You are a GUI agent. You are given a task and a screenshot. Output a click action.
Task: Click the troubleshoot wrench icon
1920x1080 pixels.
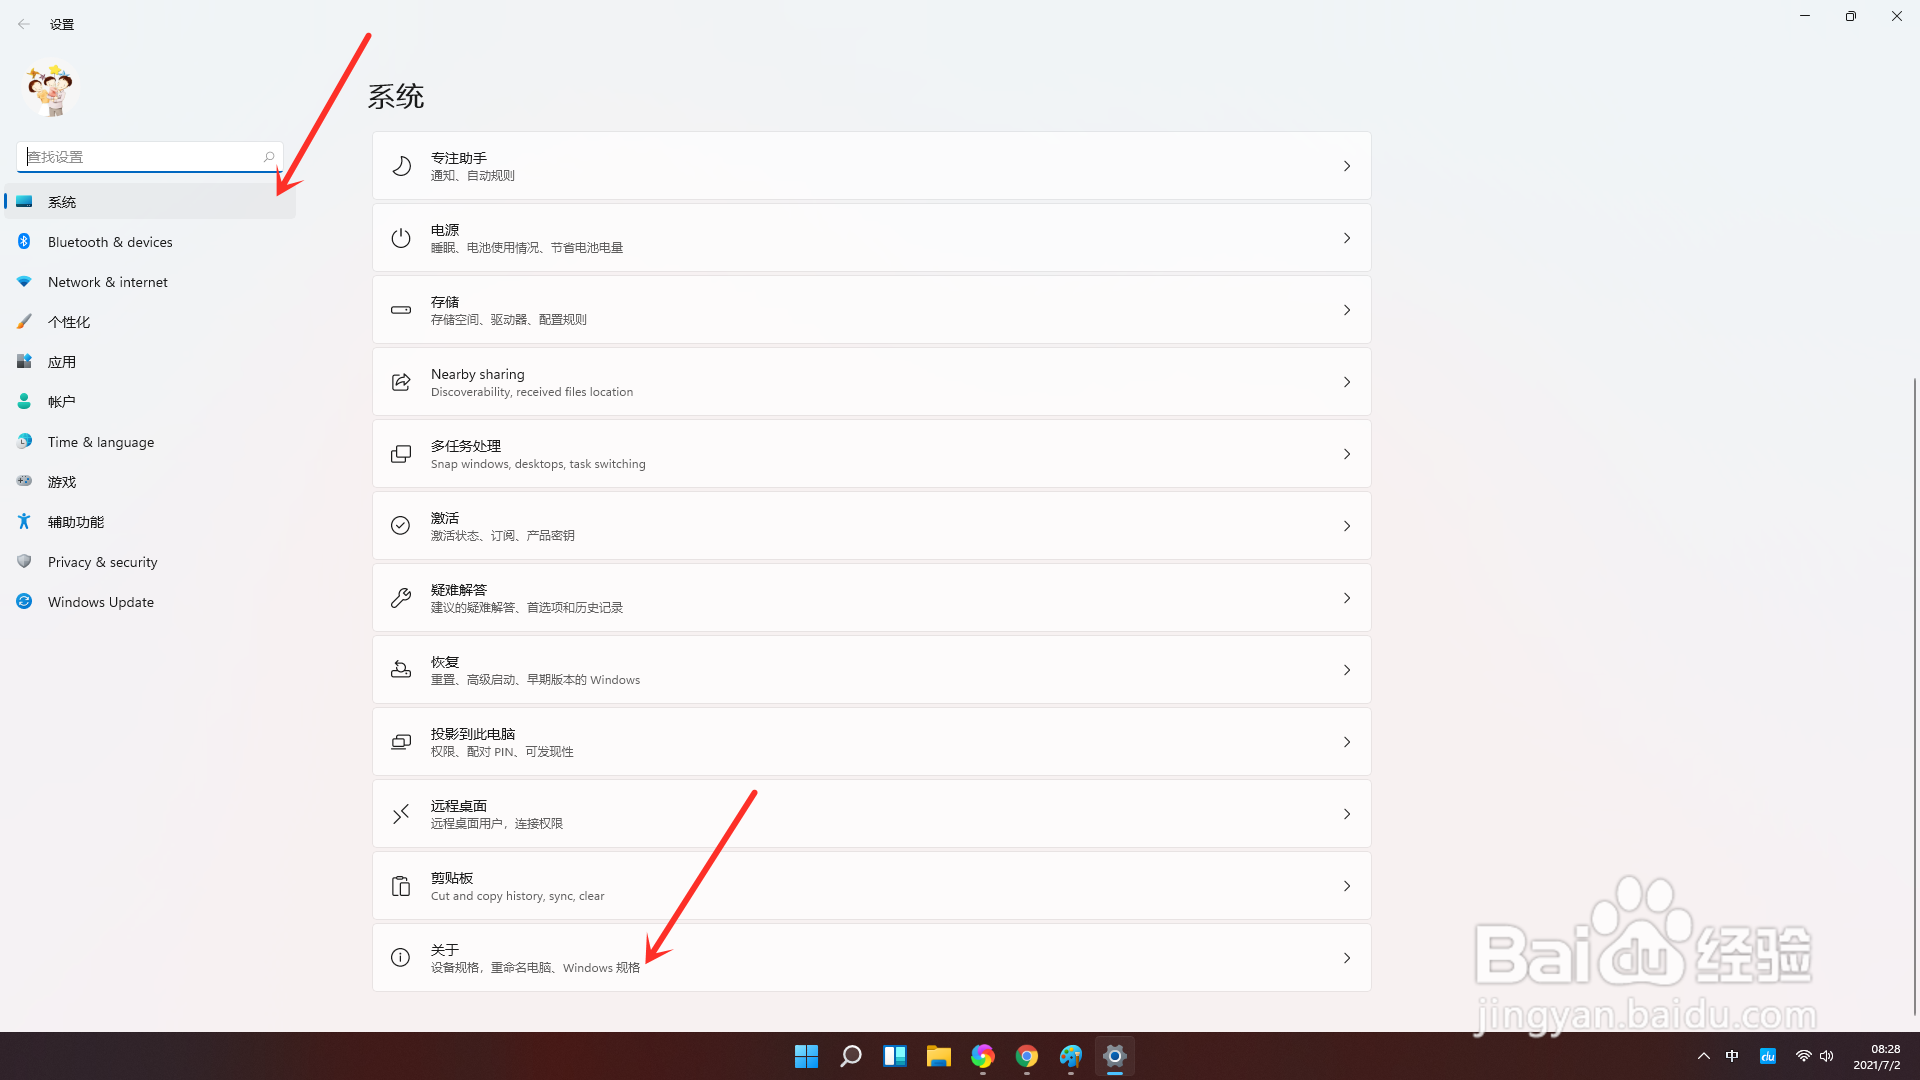(x=401, y=598)
